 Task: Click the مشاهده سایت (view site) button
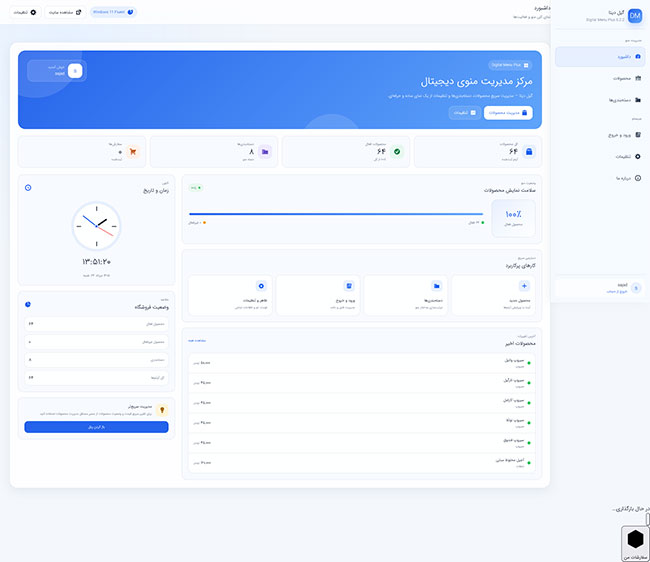click(65, 12)
